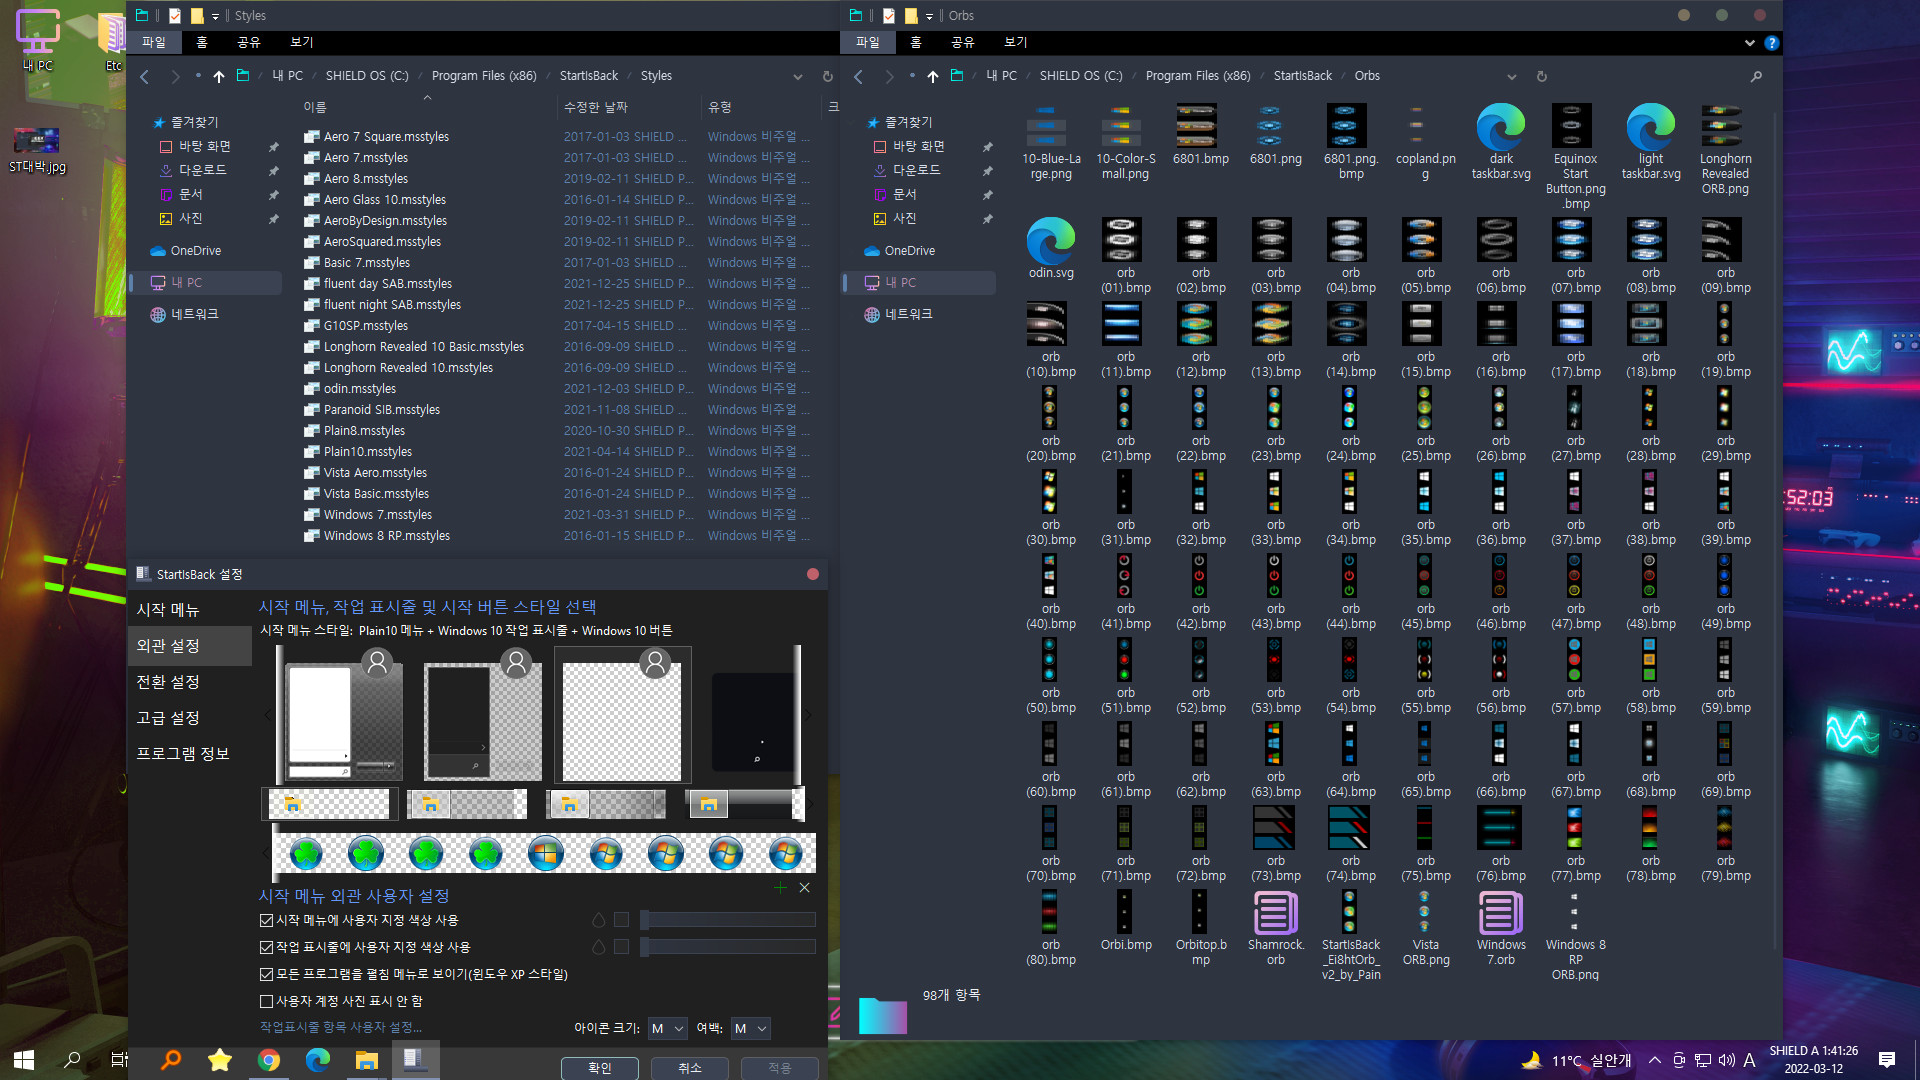
Task: Open Windows Start button on taskbar
Action: coord(24,1060)
